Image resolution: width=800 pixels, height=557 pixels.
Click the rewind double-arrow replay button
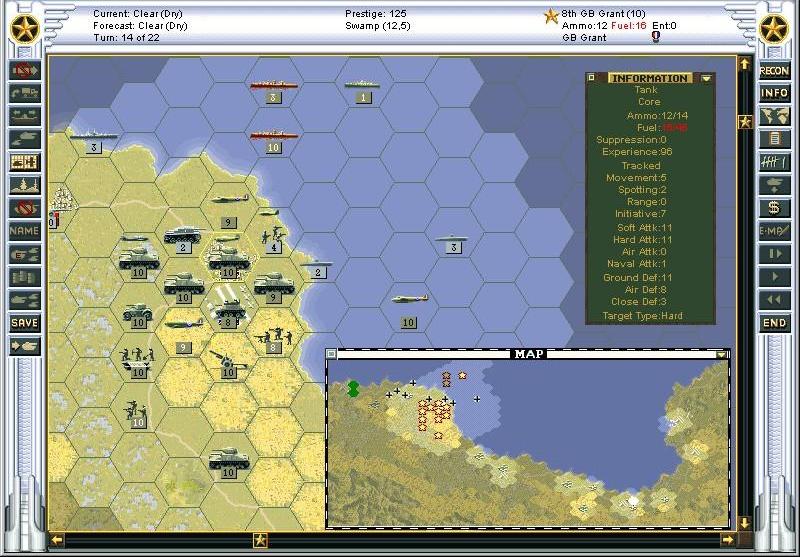pyautogui.click(x=774, y=300)
